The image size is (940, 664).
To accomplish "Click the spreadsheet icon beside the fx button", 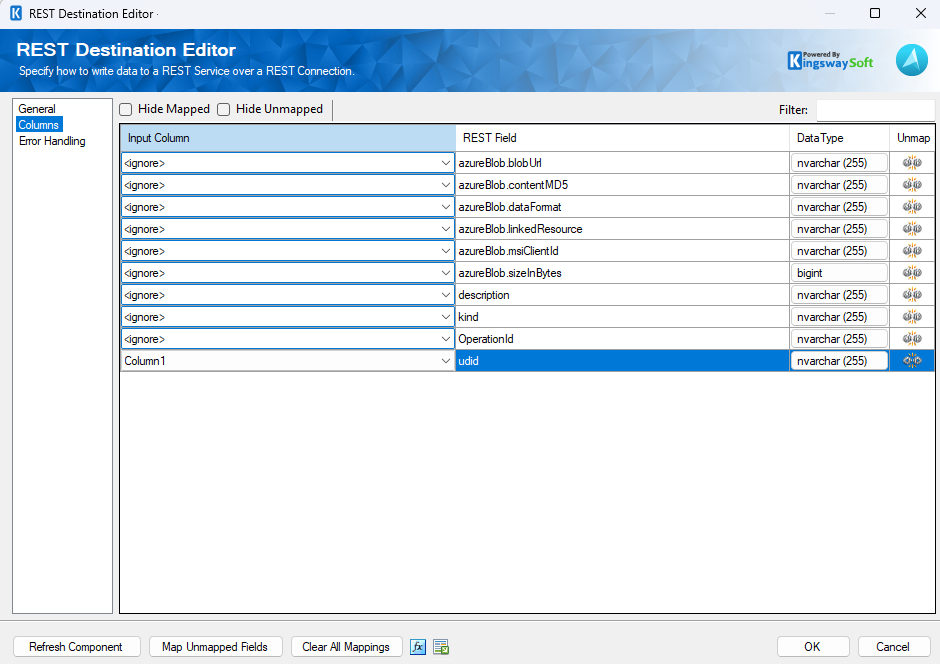I will point(441,647).
